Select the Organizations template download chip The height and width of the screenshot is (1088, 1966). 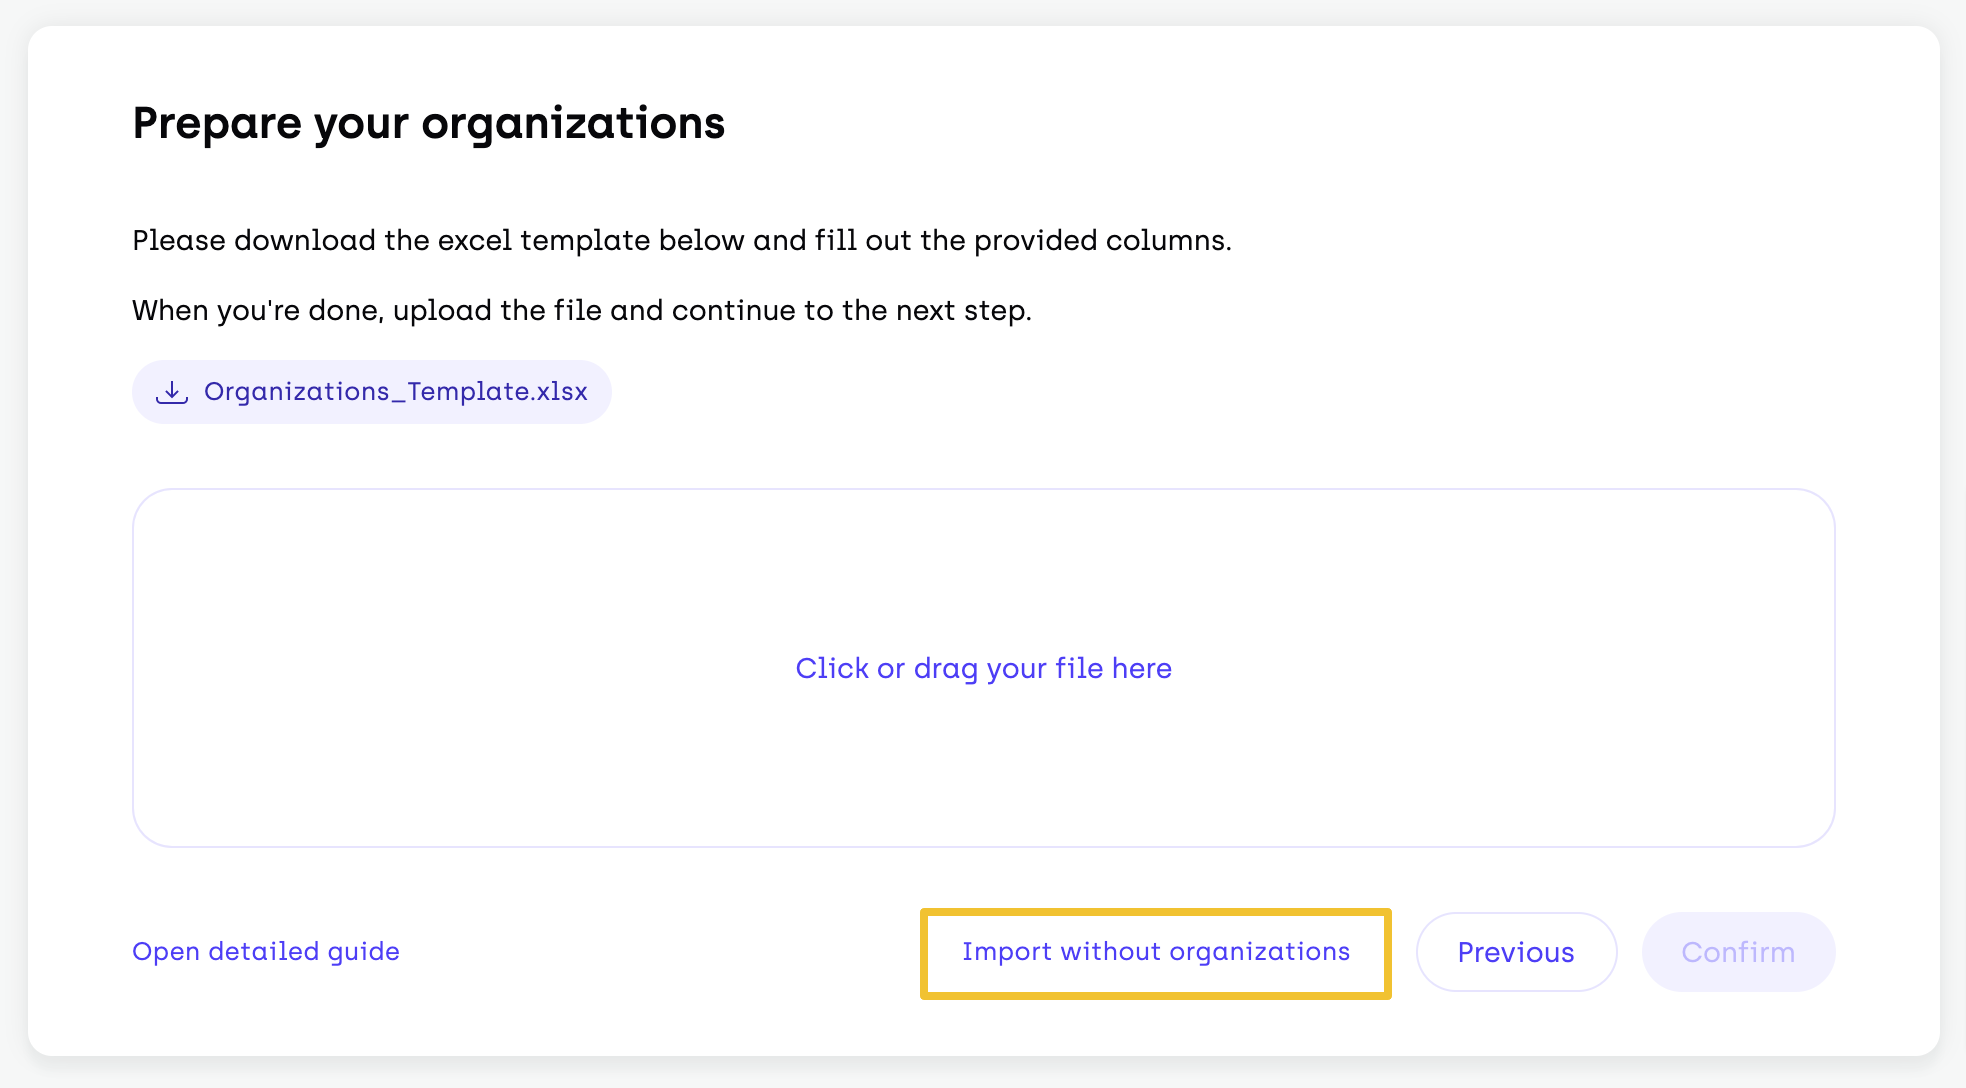click(372, 392)
